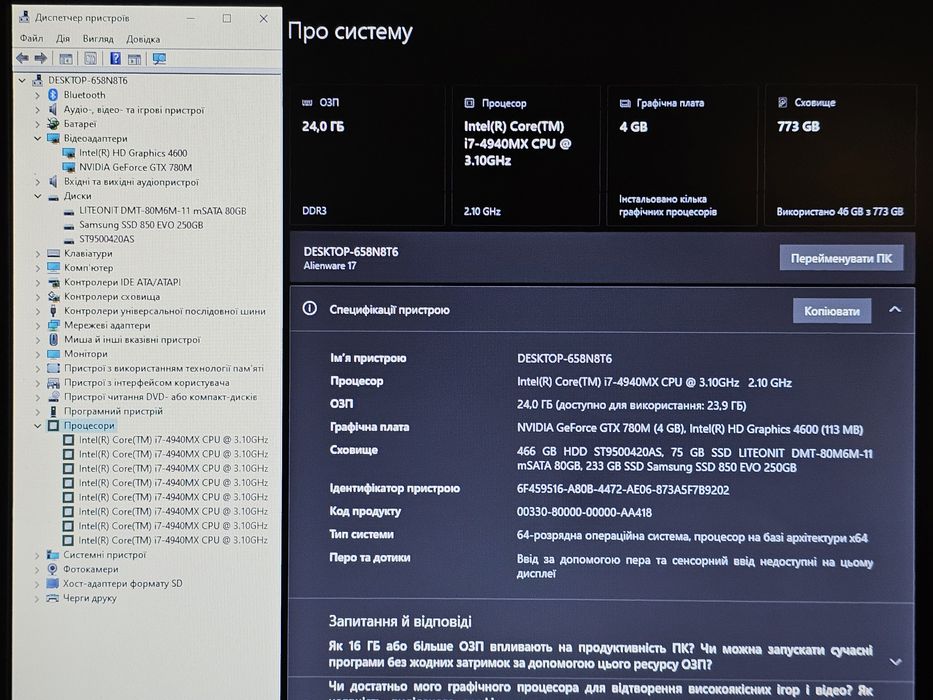
Task: Expand Аудіо-, відео- та ігрові пристрої
Action: tap(37, 110)
